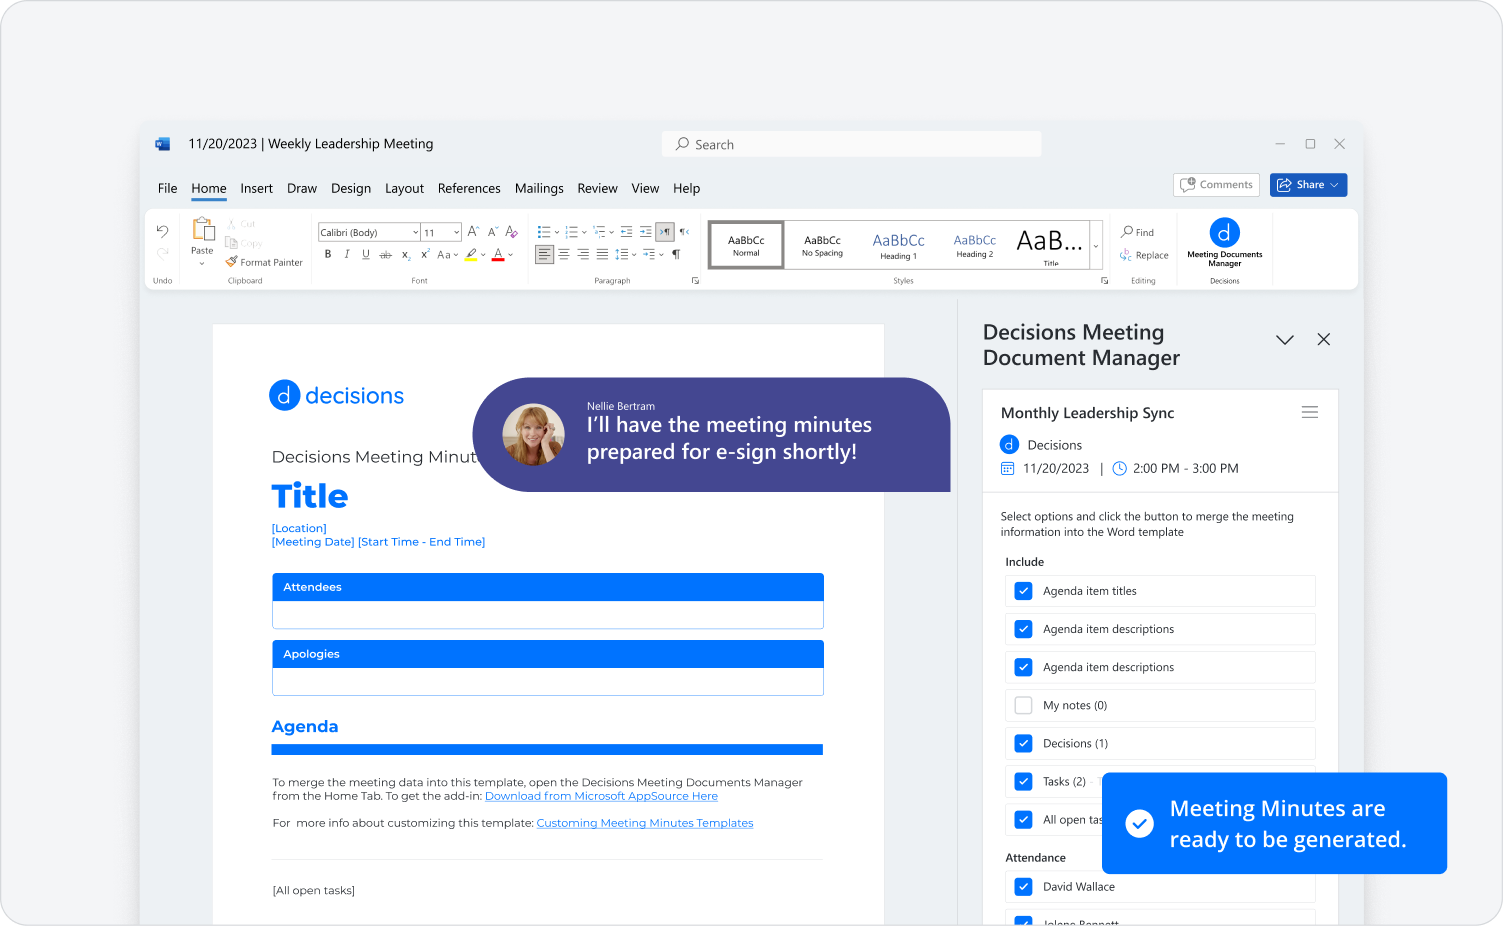
Task: Click the Format Painter brush
Action: [231, 262]
